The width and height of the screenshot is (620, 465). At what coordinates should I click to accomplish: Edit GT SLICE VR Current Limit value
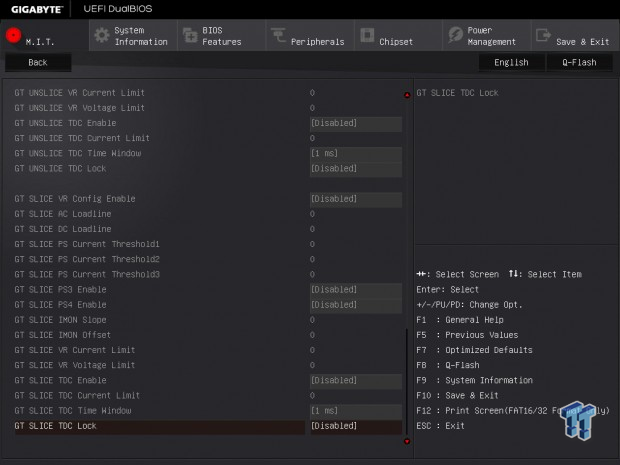[x=312, y=350]
